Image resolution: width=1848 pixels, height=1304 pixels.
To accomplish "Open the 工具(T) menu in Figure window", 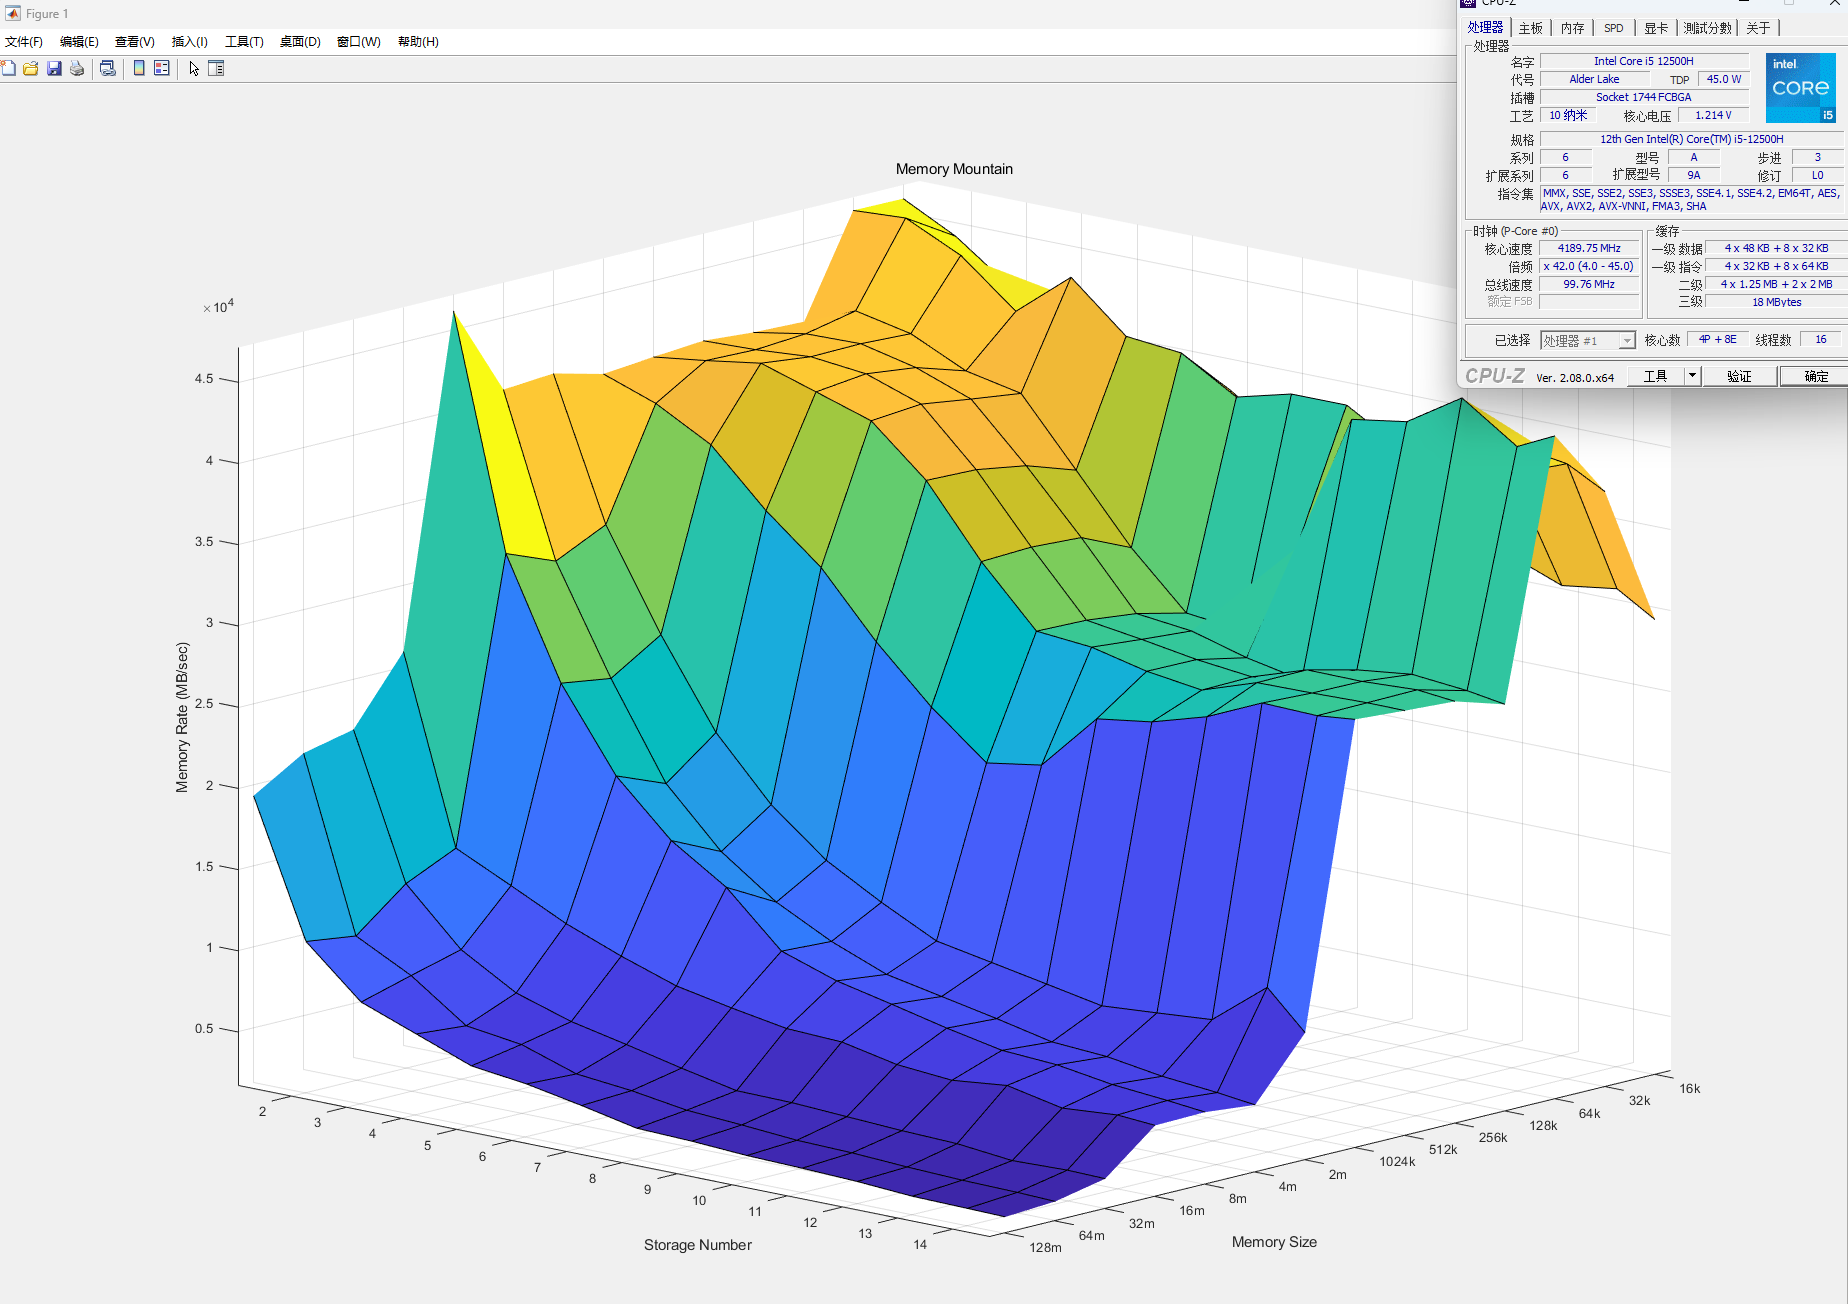I will [x=244, y=41].
